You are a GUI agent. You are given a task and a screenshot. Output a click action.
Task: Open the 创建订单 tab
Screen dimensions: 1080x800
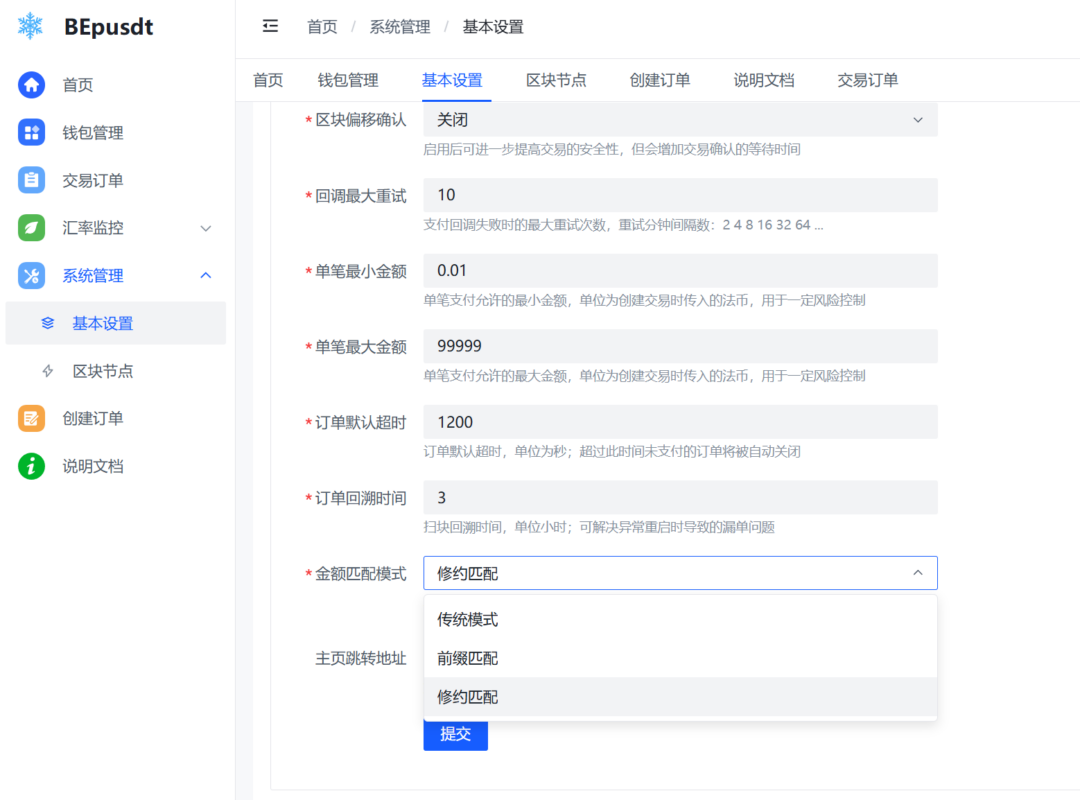660,80
